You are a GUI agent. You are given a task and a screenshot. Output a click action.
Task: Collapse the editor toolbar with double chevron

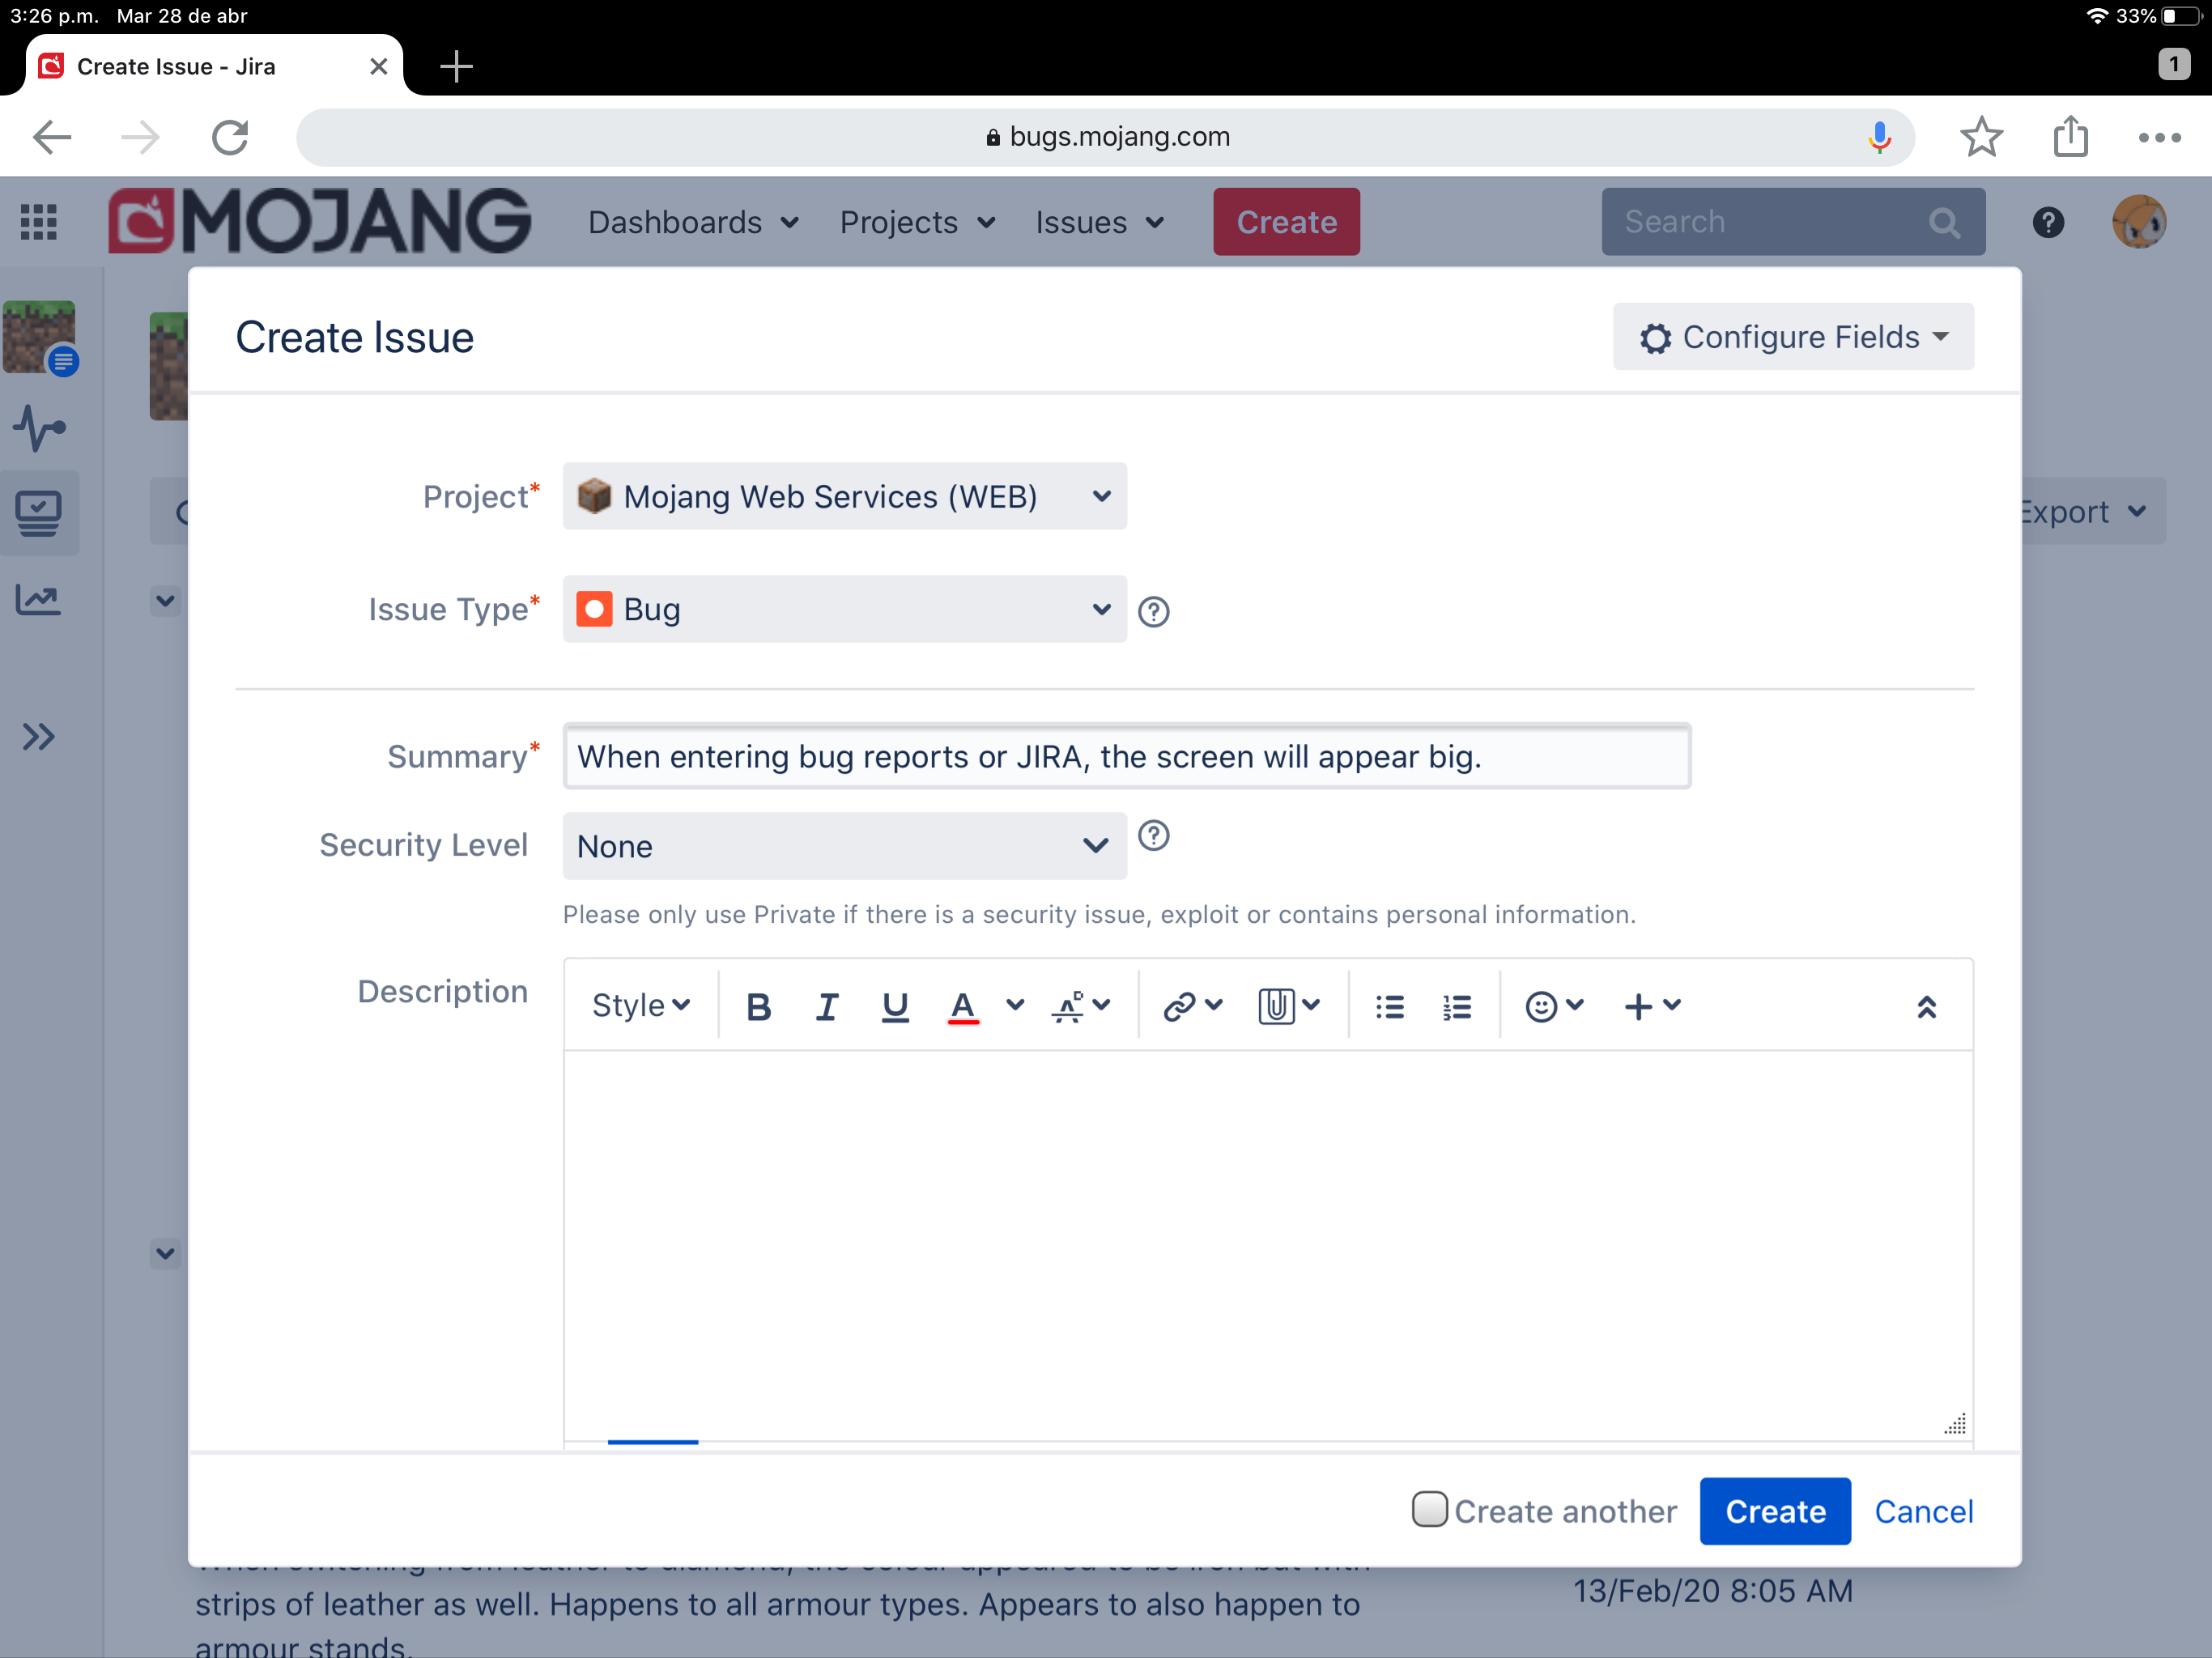pos(1926,1006)
